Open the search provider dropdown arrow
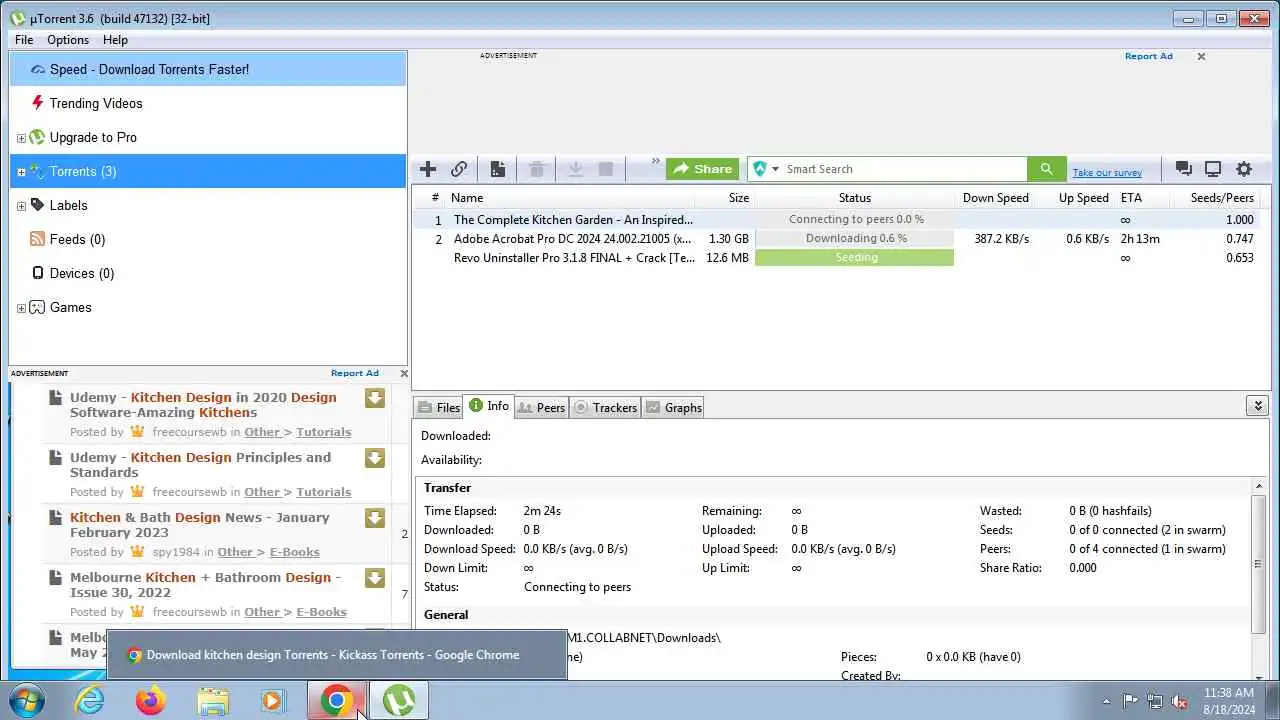Viewport: 1280px width, 720px height. [x=775, y=169]
